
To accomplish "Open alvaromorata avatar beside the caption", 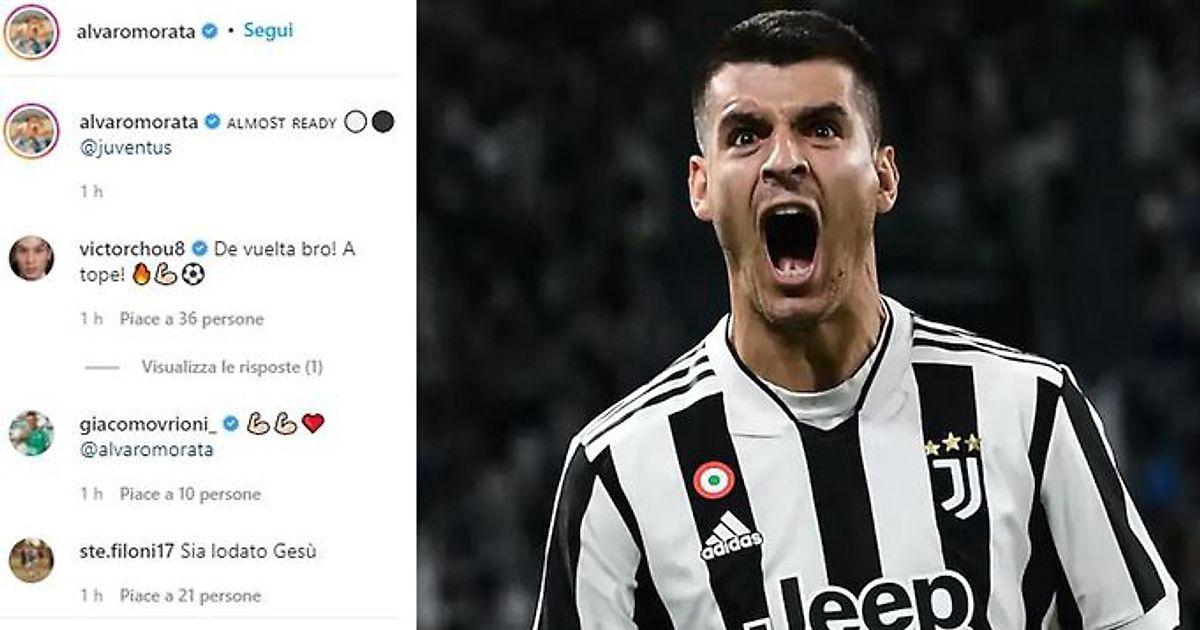I will coord(31,131).
